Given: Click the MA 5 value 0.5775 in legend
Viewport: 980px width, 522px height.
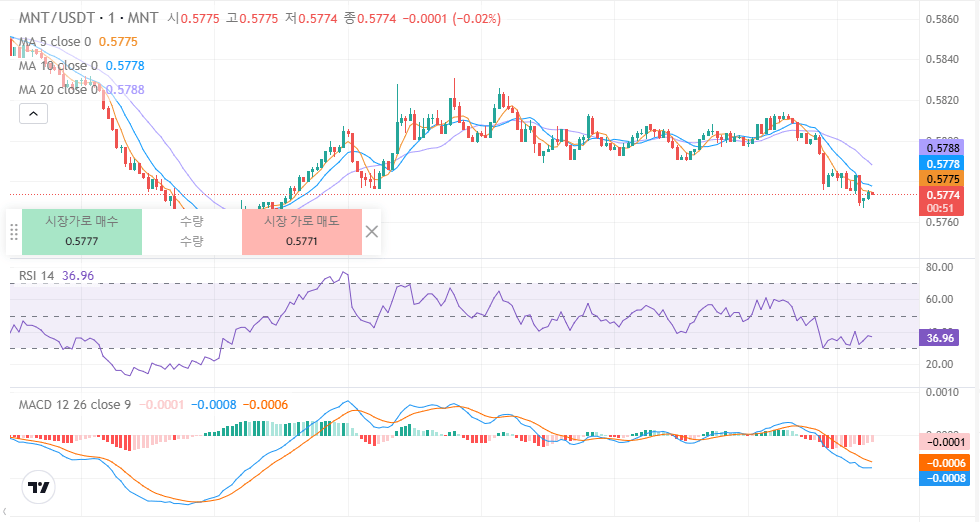Looking at the screenshot, I should click(x=118, y=42).
